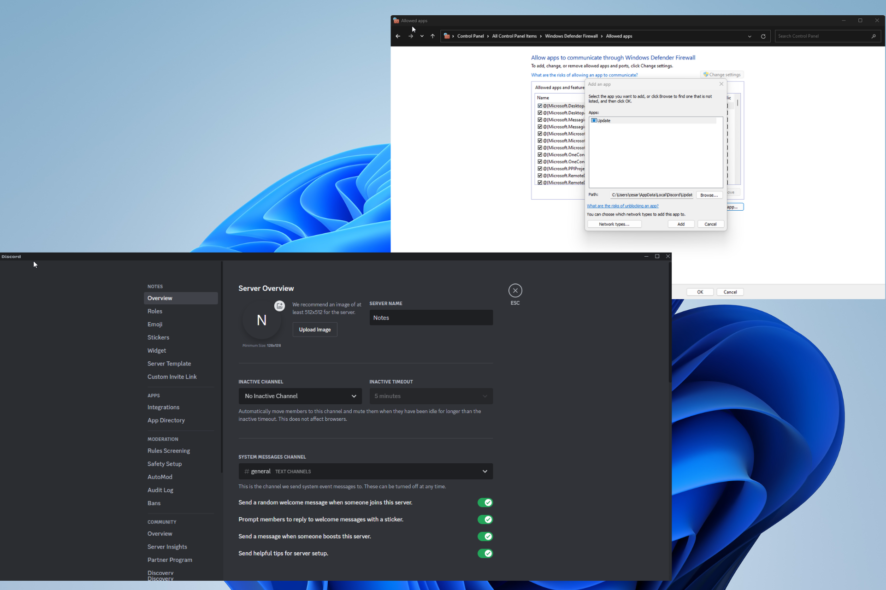Open recent locations dropdown in Control Panel toolbar
The height and width of the screenshot is (590, 886).
[x=422, y=36]
